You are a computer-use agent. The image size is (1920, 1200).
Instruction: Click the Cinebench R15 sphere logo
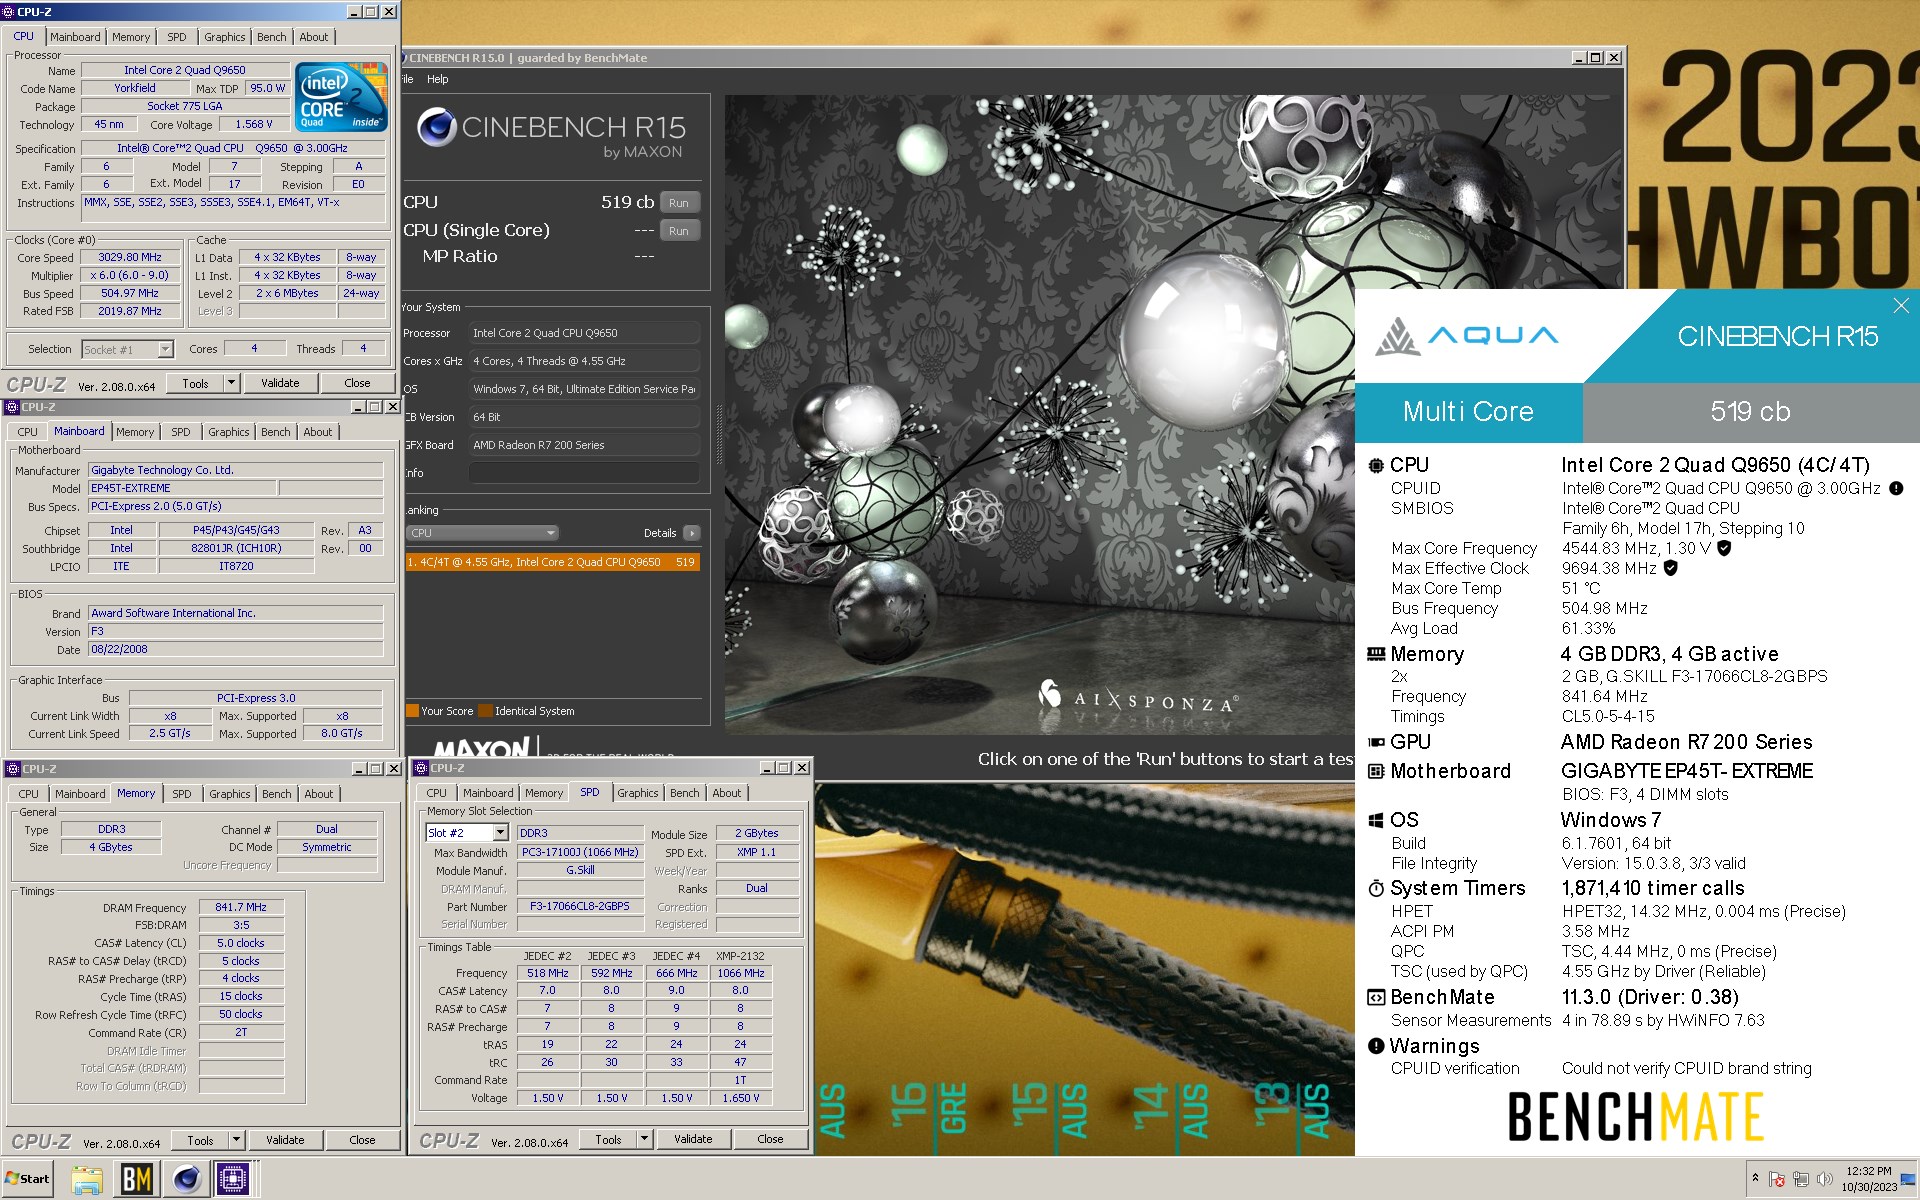click(437, 128)
